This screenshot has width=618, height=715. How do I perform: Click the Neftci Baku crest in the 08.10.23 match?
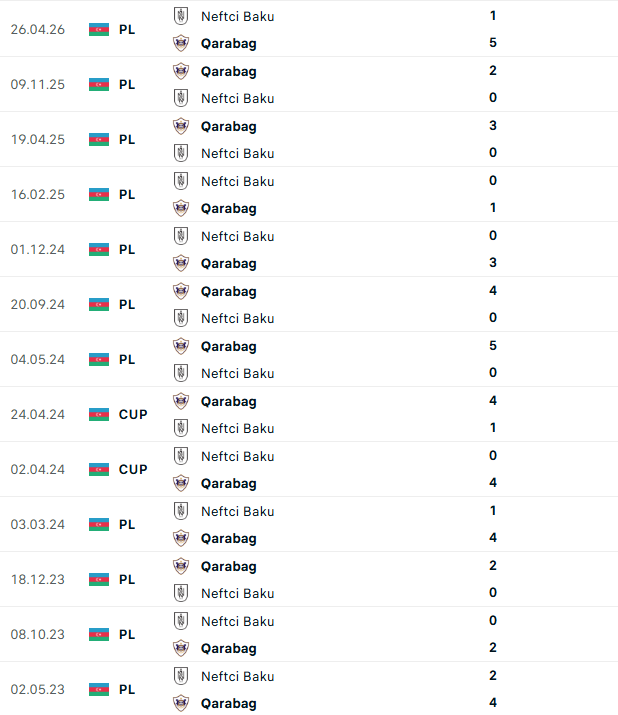180,621
